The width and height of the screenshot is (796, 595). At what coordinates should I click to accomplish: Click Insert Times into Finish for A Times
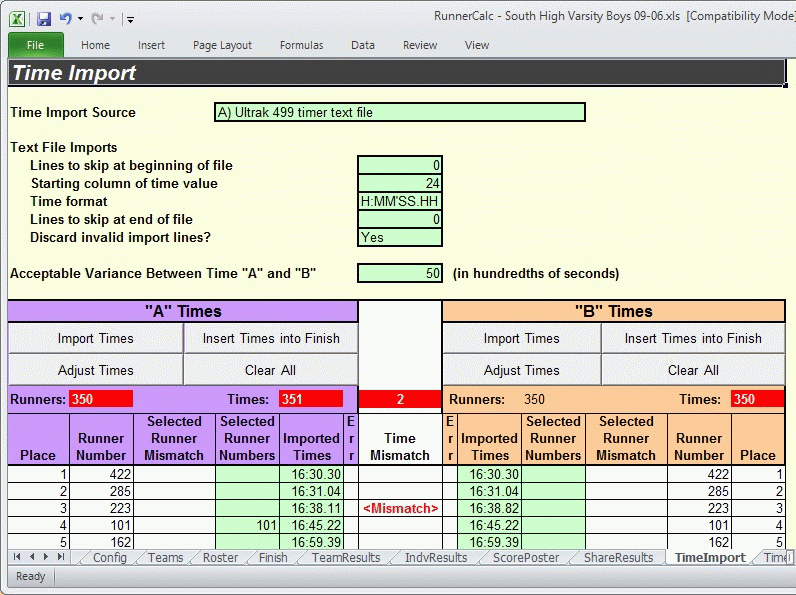tap(271, 338)
